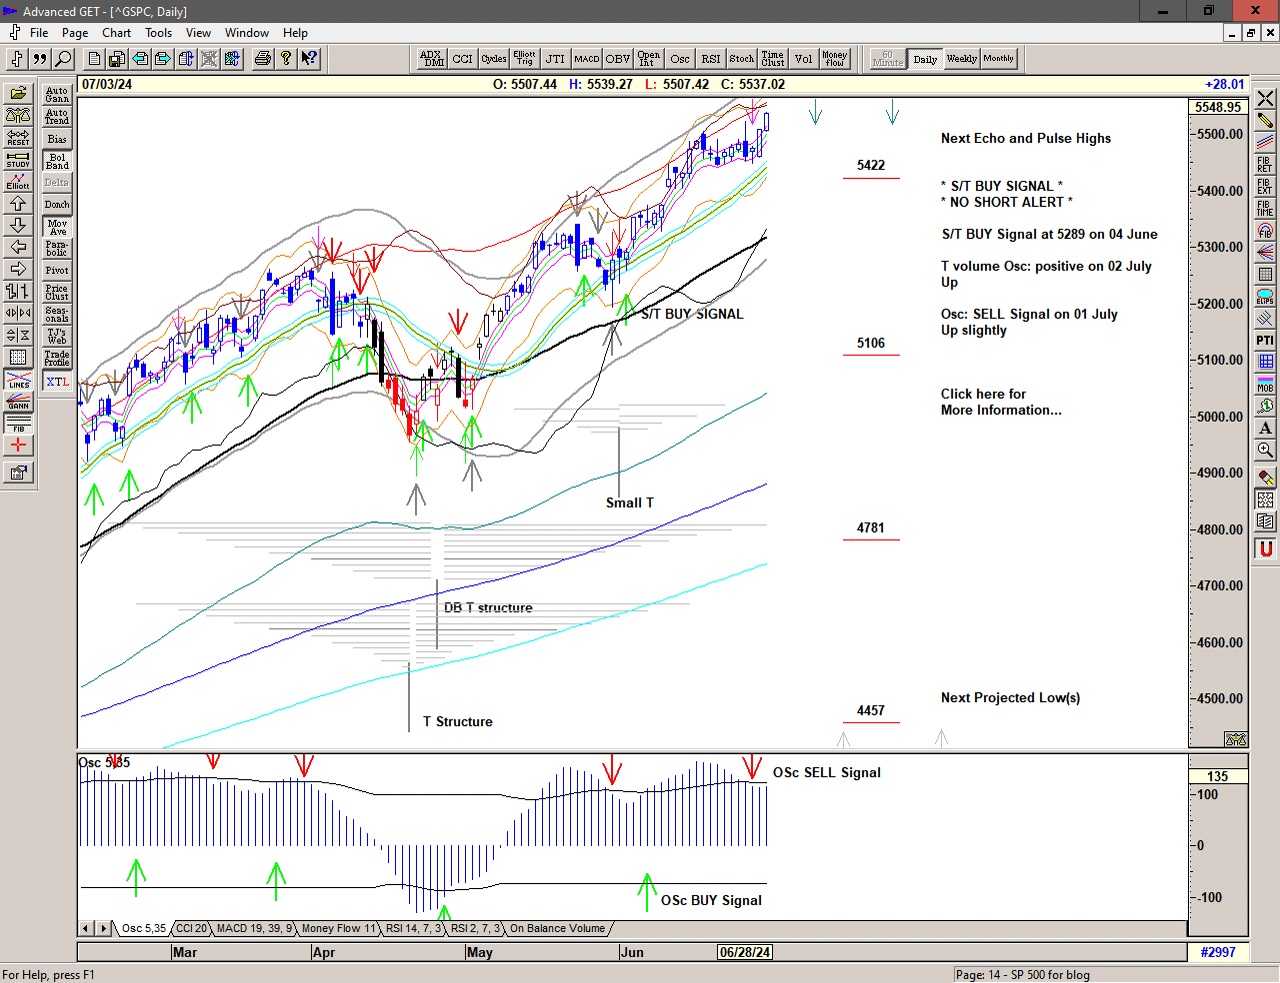This screenshot has height=983, width=1280.
Task: Open the PTI tool
Action: pos(1265,341)
